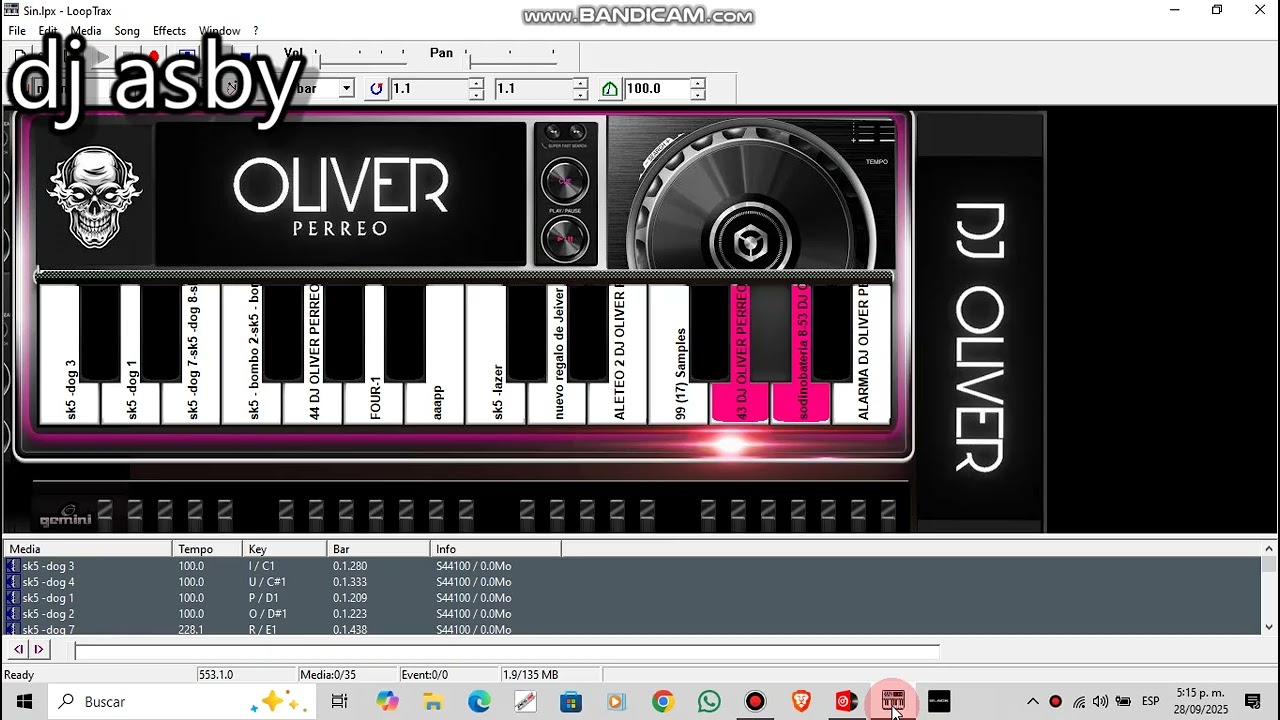The height and width of the screenshot is (720, 1280).
Task: Open Bandicam recorder from taskbar
Action: 755,702
